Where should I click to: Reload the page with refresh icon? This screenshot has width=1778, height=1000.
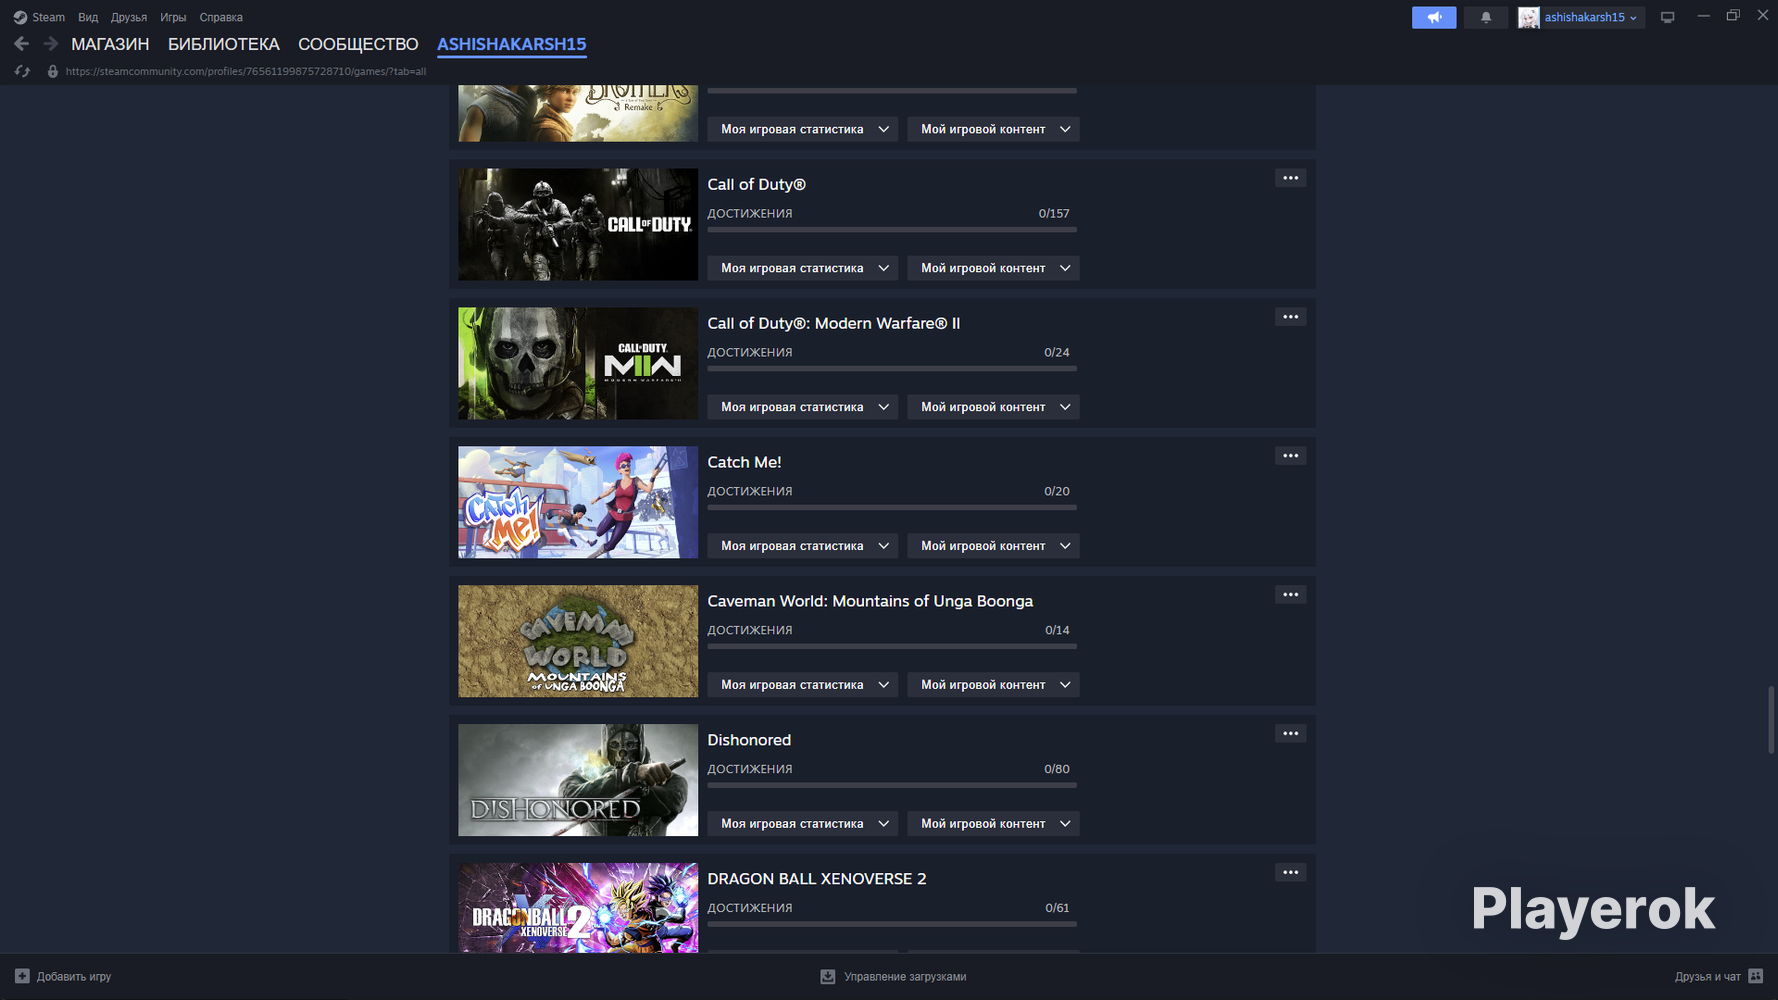22,71
